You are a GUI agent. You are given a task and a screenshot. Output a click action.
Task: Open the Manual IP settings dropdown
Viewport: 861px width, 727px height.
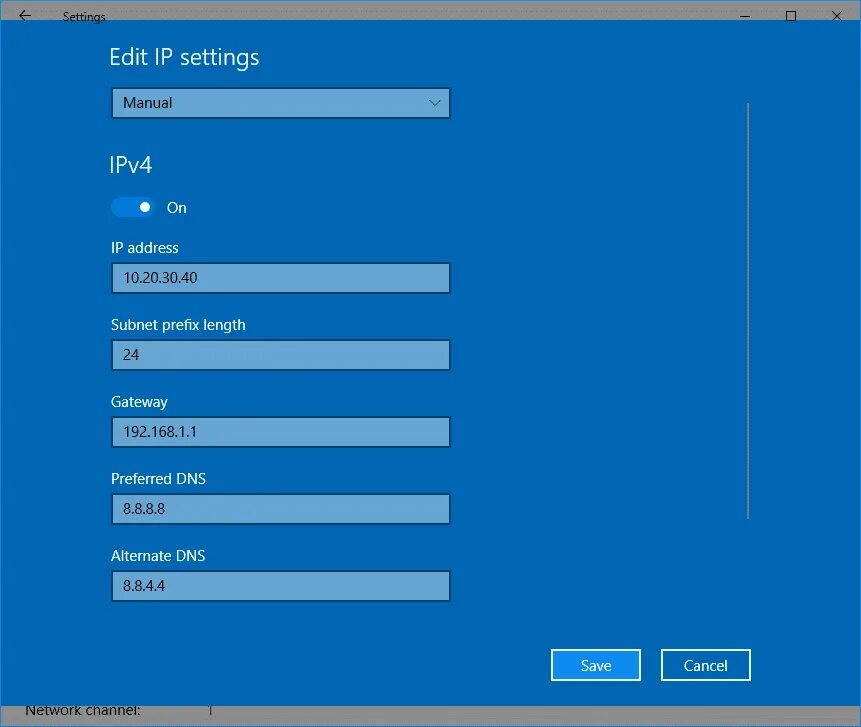coord(281,103)
